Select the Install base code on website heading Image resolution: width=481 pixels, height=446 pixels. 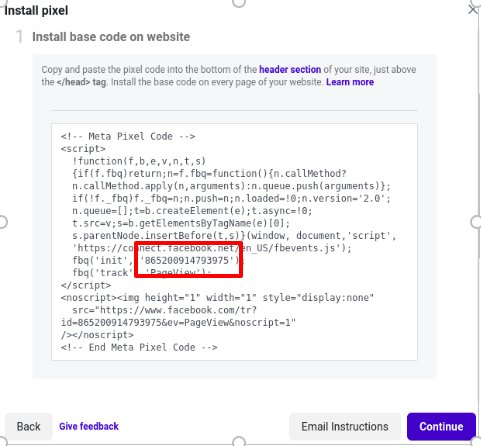tap(111, 37)
